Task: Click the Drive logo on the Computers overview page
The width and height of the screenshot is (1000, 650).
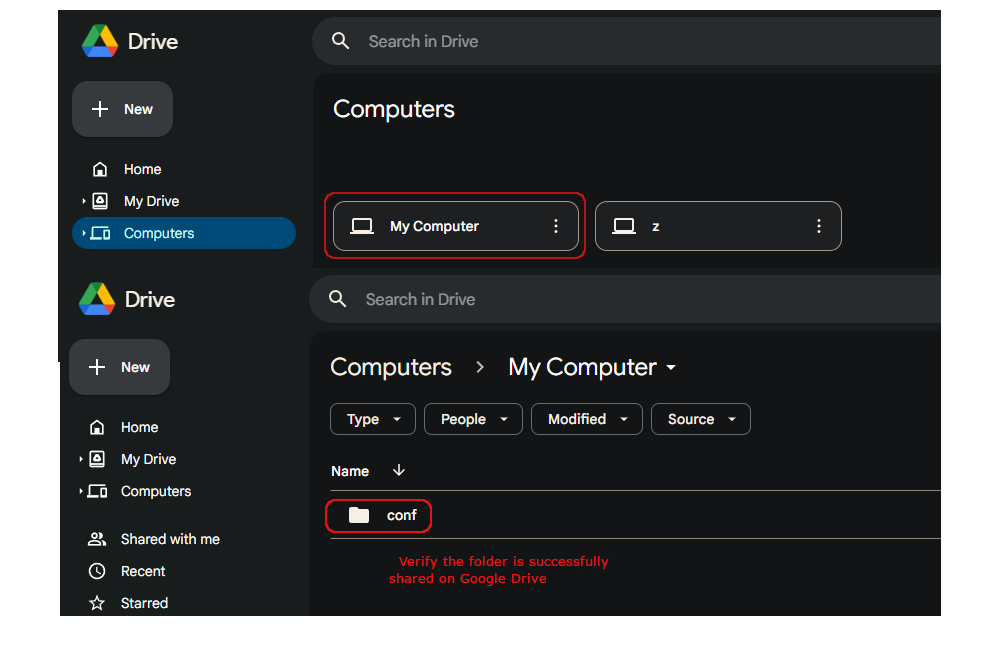Action: pos(100,41)
